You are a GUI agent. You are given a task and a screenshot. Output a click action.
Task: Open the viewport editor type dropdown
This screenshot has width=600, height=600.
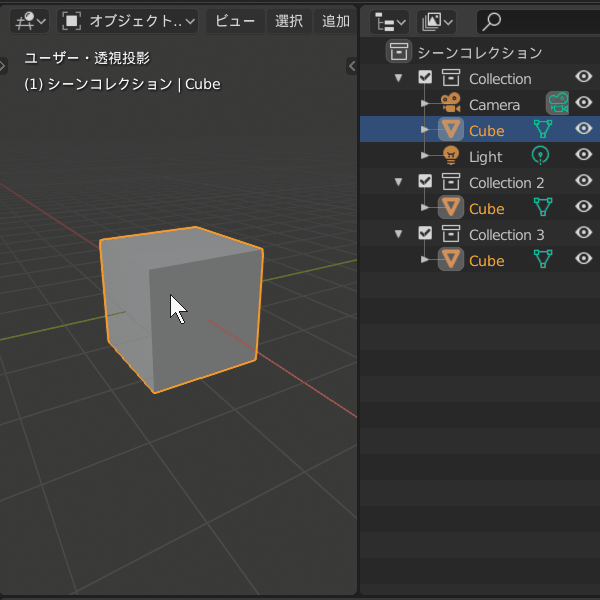tap(29, 21)
